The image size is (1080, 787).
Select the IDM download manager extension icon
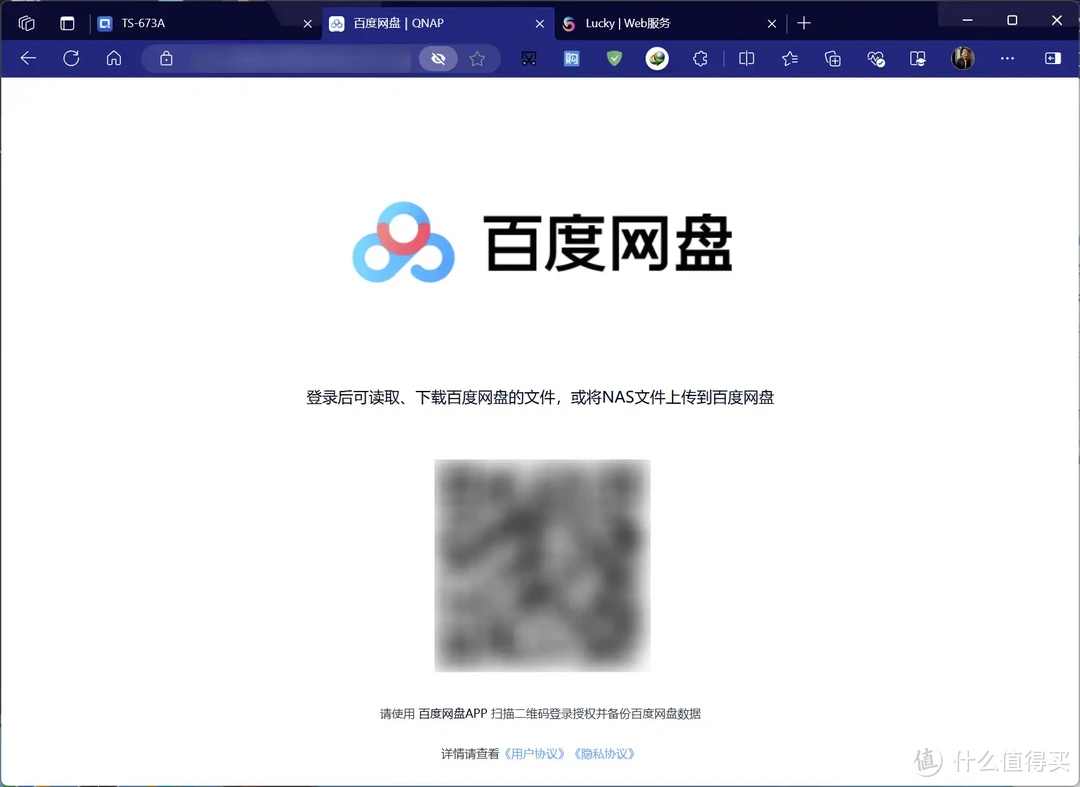656,58
